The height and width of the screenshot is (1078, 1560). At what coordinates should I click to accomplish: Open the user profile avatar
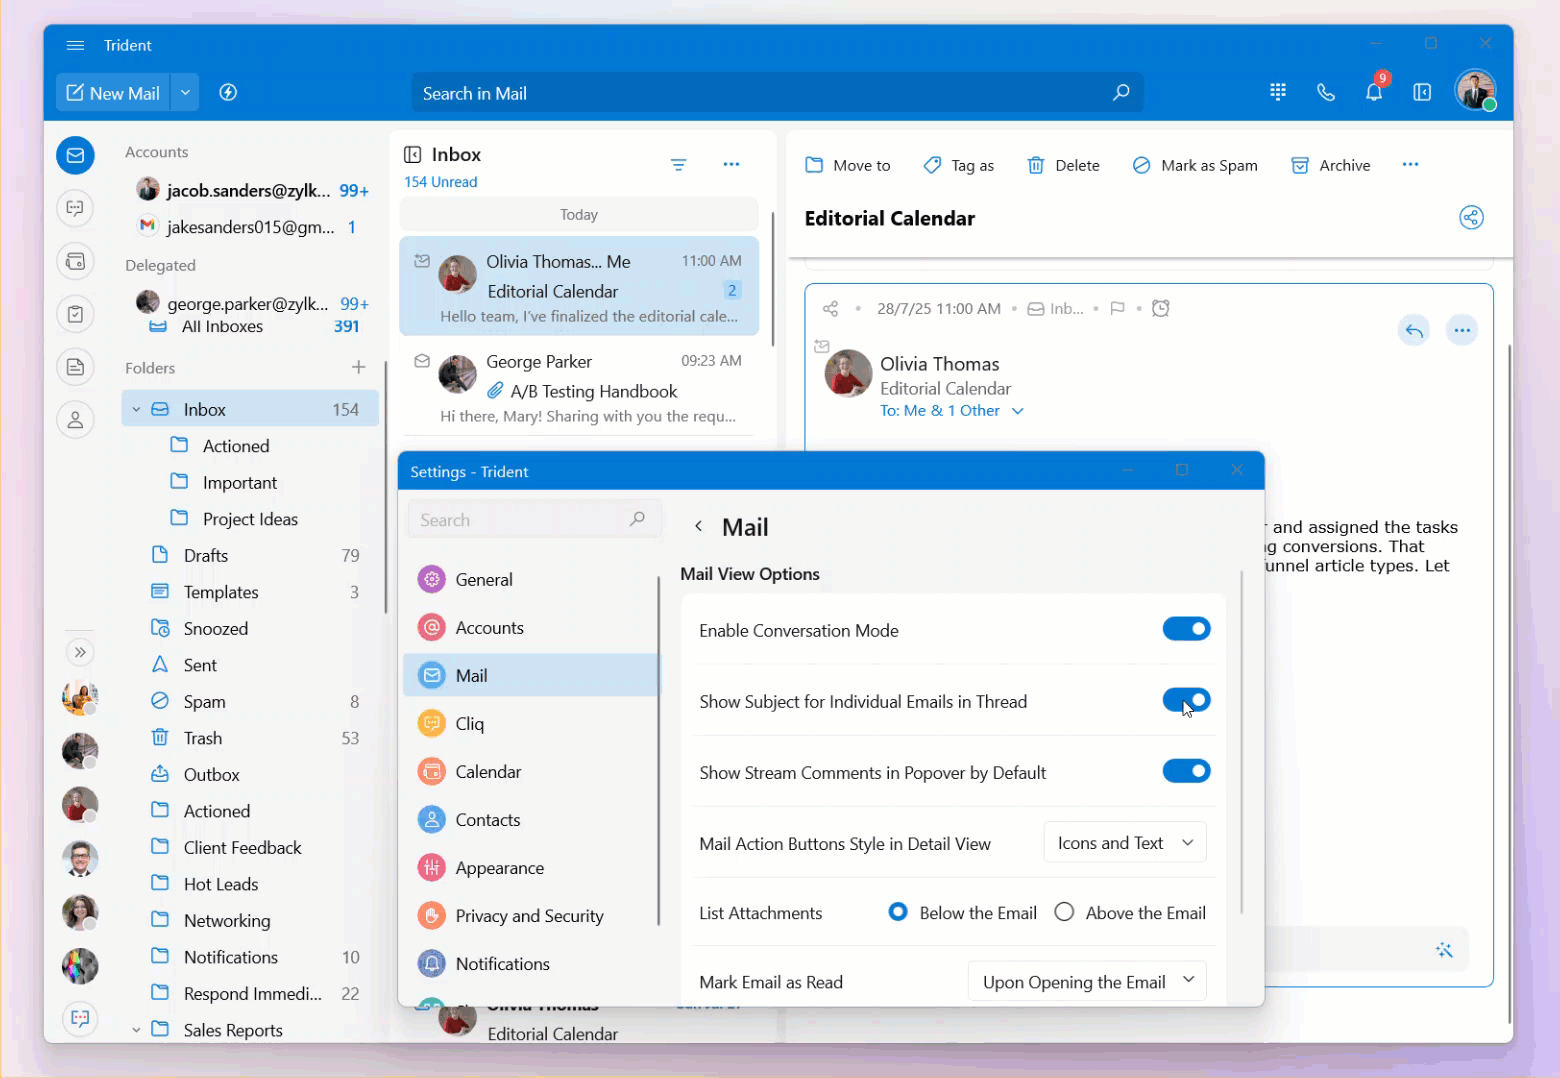point(1476,91)
